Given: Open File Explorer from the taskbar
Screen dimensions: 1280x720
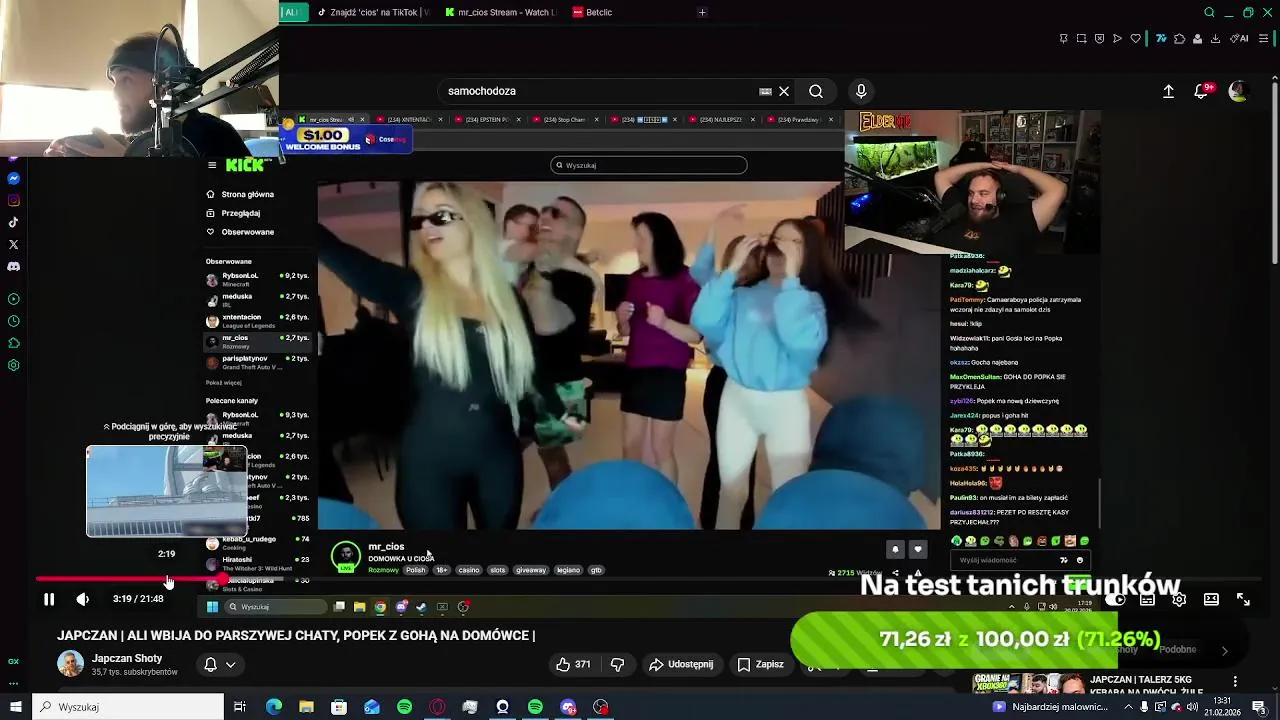Looking at the screenshot, I should (306, 707).
